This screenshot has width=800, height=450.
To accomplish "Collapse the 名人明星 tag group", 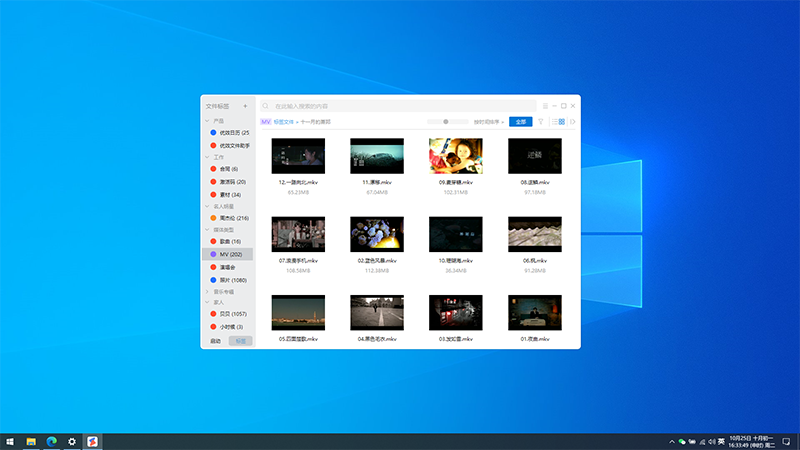I will (207, 207).
